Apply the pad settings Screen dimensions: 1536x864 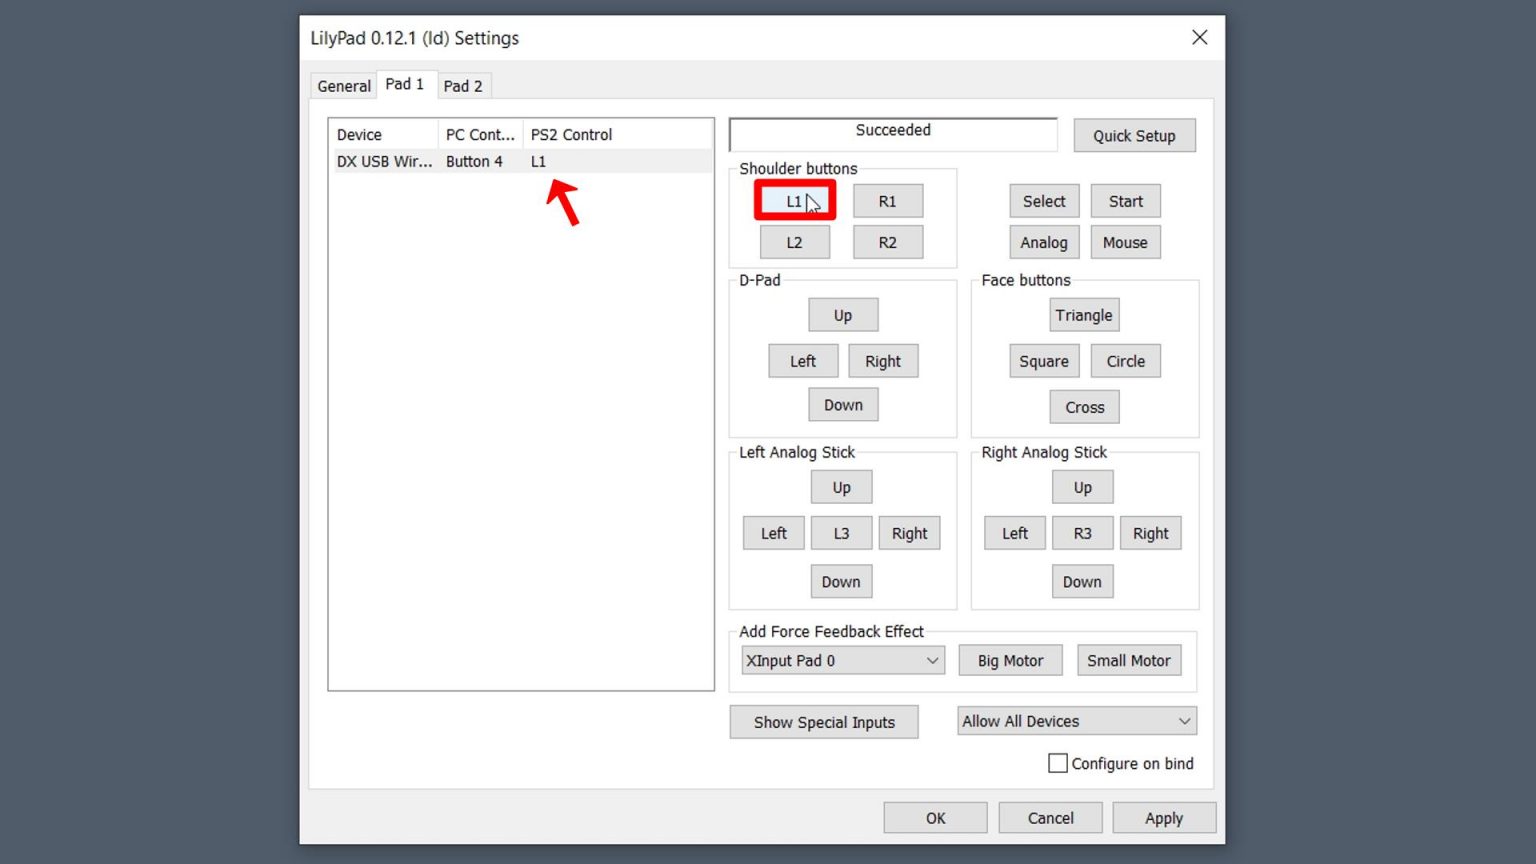coord(1163,818)
